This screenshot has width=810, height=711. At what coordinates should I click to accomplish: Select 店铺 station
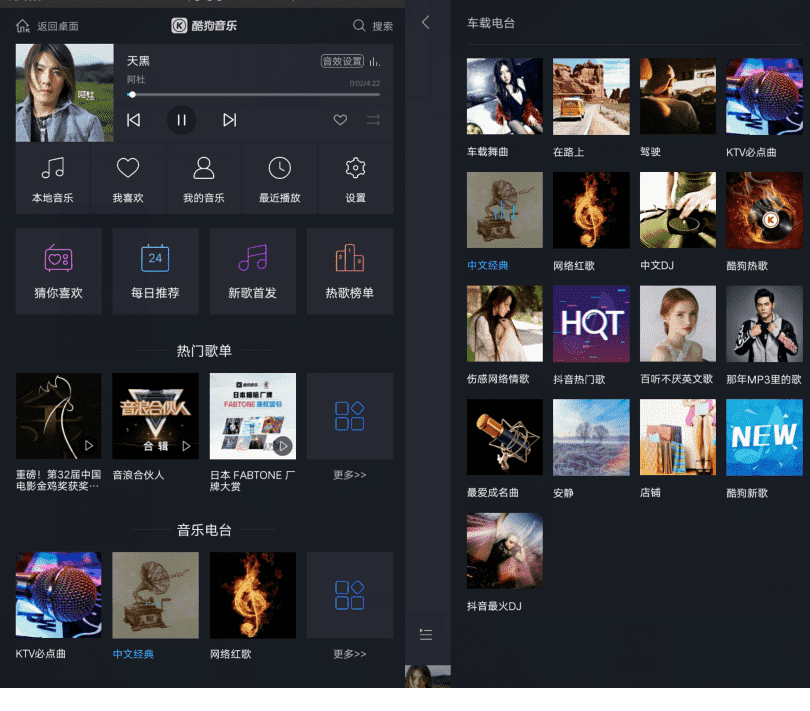coord(678,437)
